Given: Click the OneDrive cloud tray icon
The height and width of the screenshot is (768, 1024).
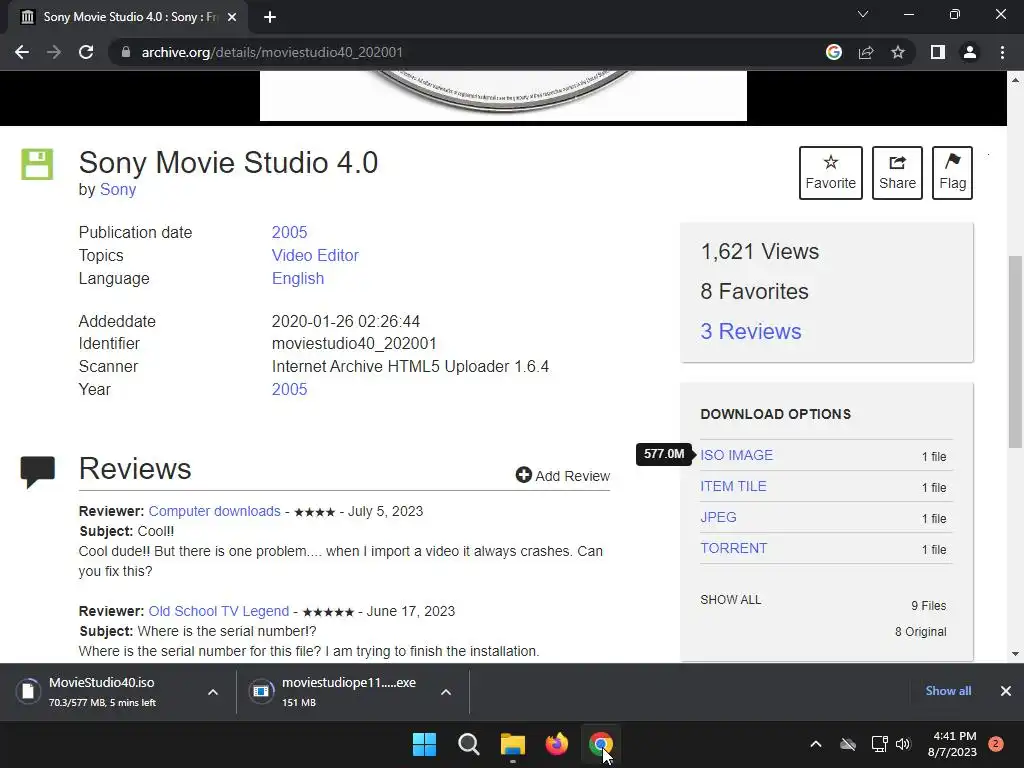Looking at the screenshot, I should (848, 744).
